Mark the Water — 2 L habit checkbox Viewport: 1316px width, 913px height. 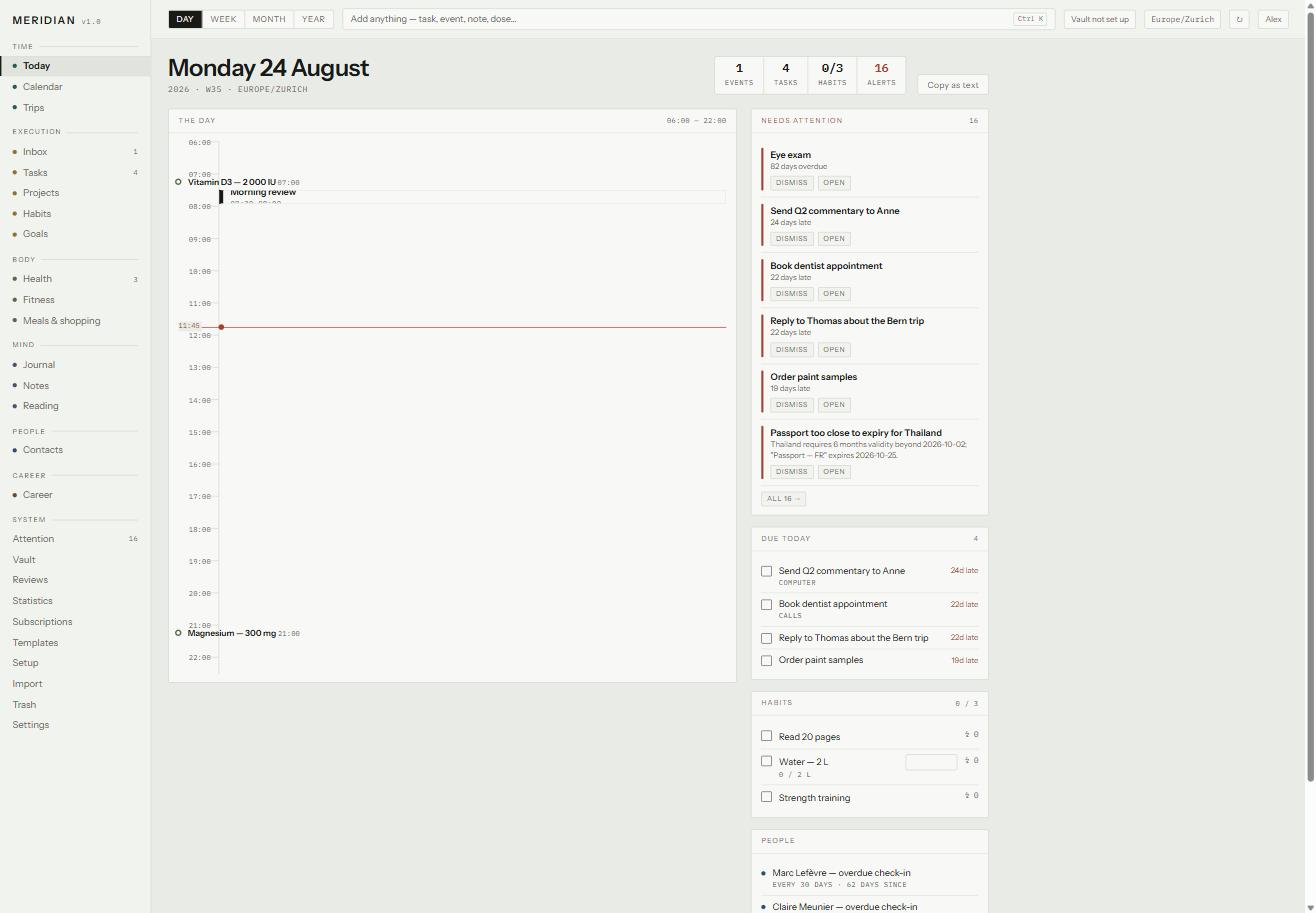click(x=767, y=761)
